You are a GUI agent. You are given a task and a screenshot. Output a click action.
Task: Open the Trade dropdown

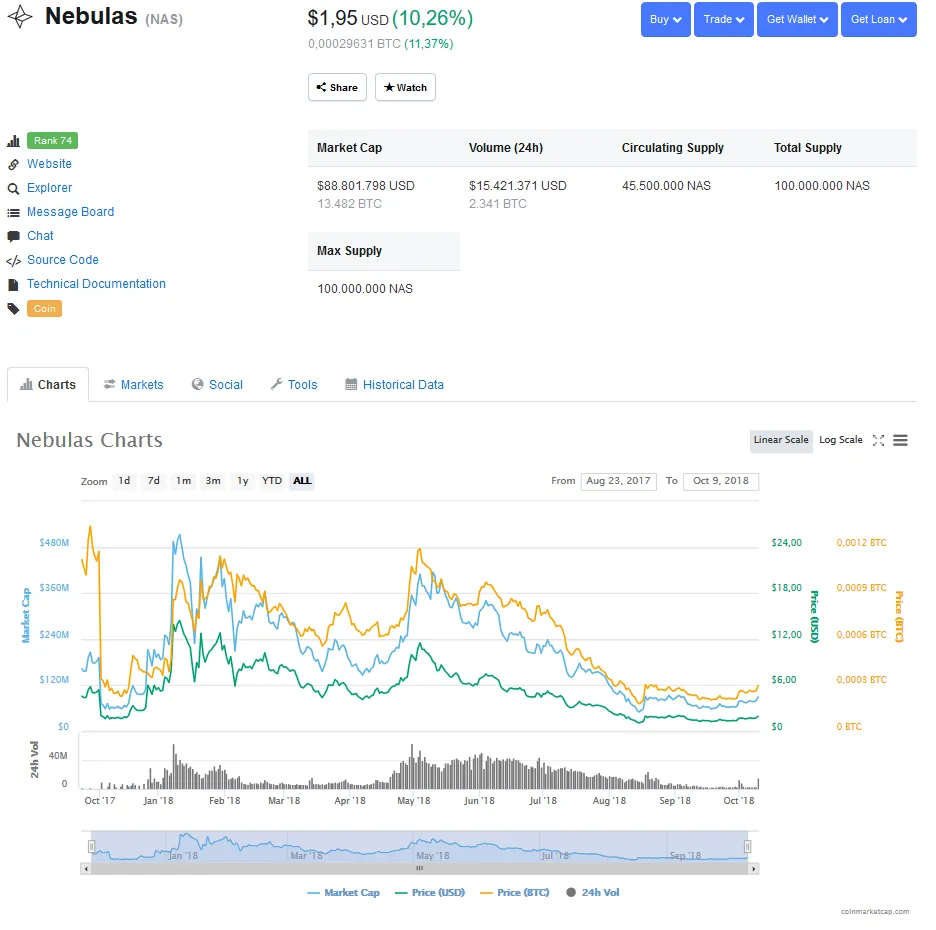(723, 19)
